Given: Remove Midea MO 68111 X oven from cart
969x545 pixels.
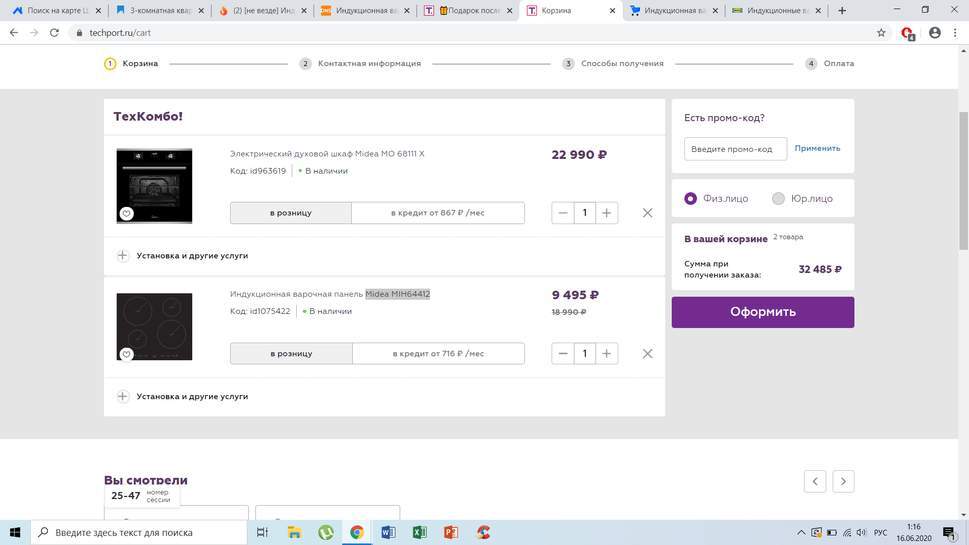Looking at the screenshot, I should 647,213.
